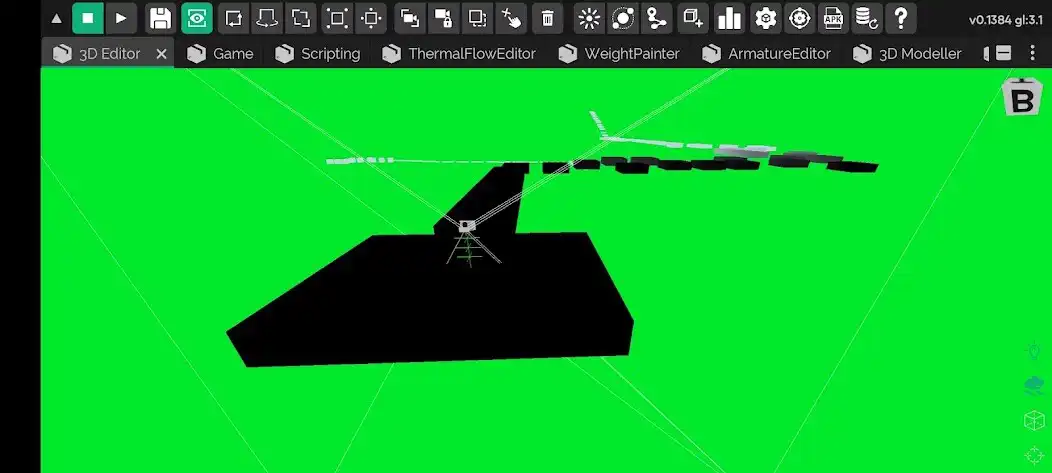Screen dimensions: 1052x473
Task: Open the three-dot overflow menu
Action: [1030, 53]
